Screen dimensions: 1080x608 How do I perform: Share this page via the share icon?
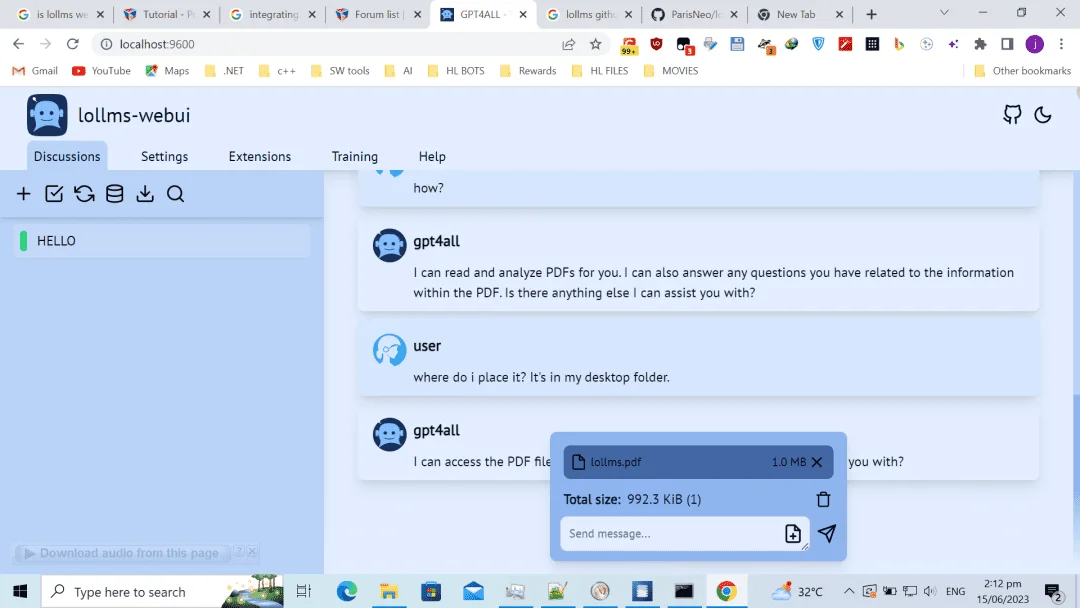(x=568, y=44)
